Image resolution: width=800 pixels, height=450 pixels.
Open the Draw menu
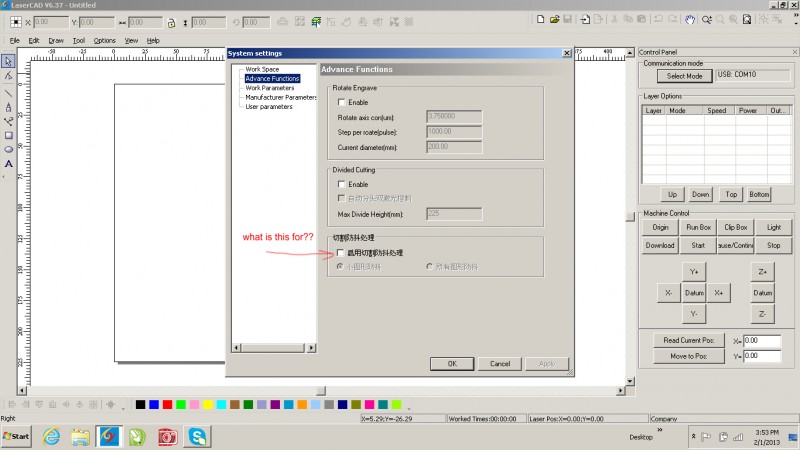point(56,40)
